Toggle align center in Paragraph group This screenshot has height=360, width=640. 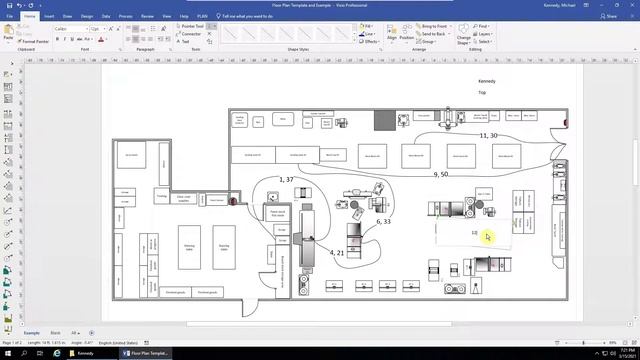[x=136, y=39]
